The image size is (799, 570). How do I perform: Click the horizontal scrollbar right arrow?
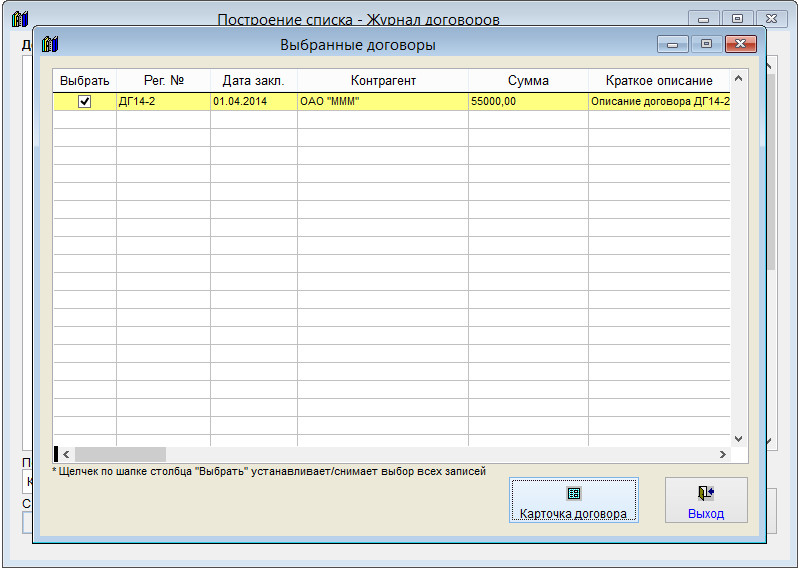[x=723, y=454]
